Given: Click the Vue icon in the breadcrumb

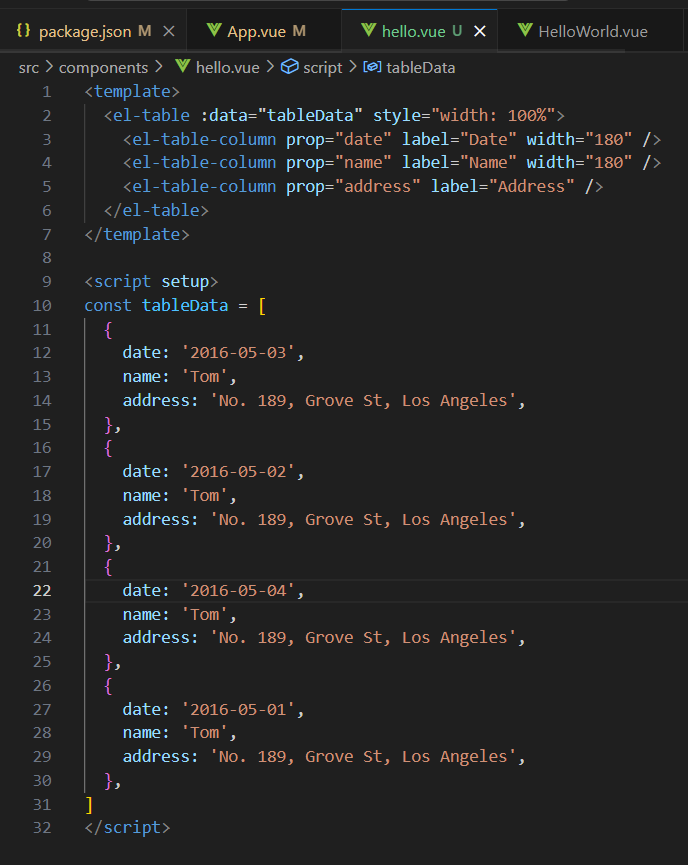Looking at the screenshot, I should (x=183, y=67).
